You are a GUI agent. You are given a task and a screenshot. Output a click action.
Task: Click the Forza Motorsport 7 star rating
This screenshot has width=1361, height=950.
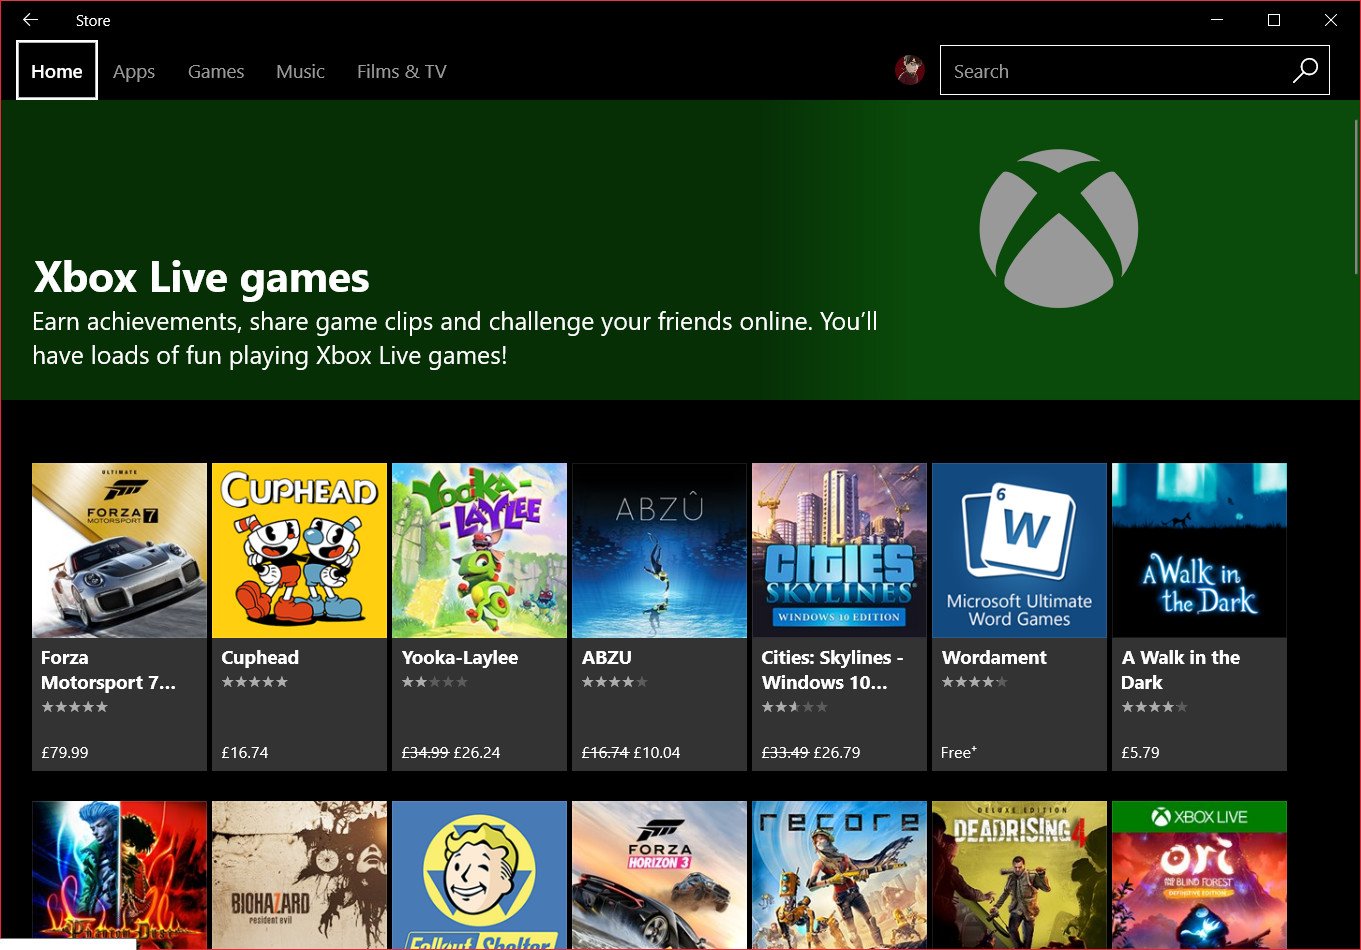[x=74, y=707]
